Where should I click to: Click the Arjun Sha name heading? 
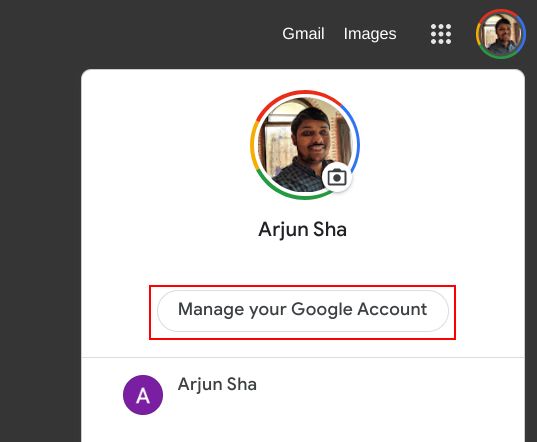303,229
